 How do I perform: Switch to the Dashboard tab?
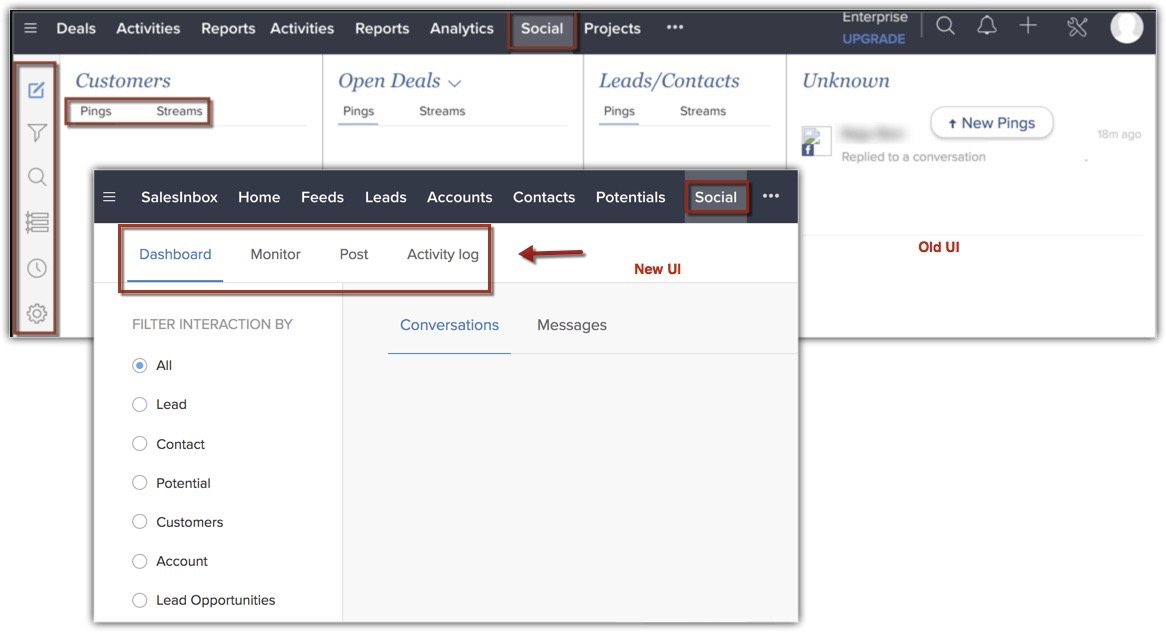click(x=175, y=254)
